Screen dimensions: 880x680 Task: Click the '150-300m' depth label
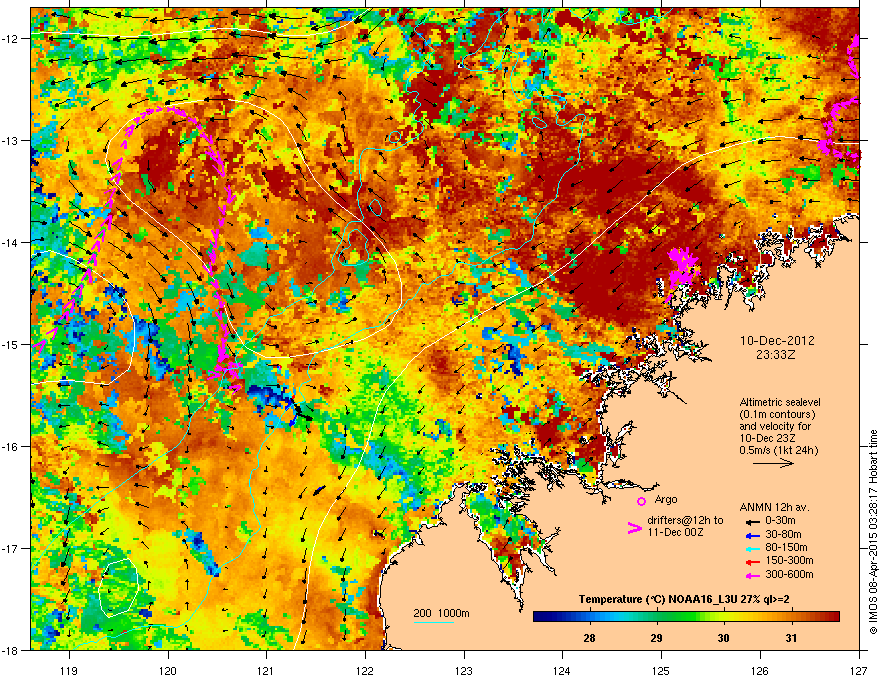coord(789,560)
